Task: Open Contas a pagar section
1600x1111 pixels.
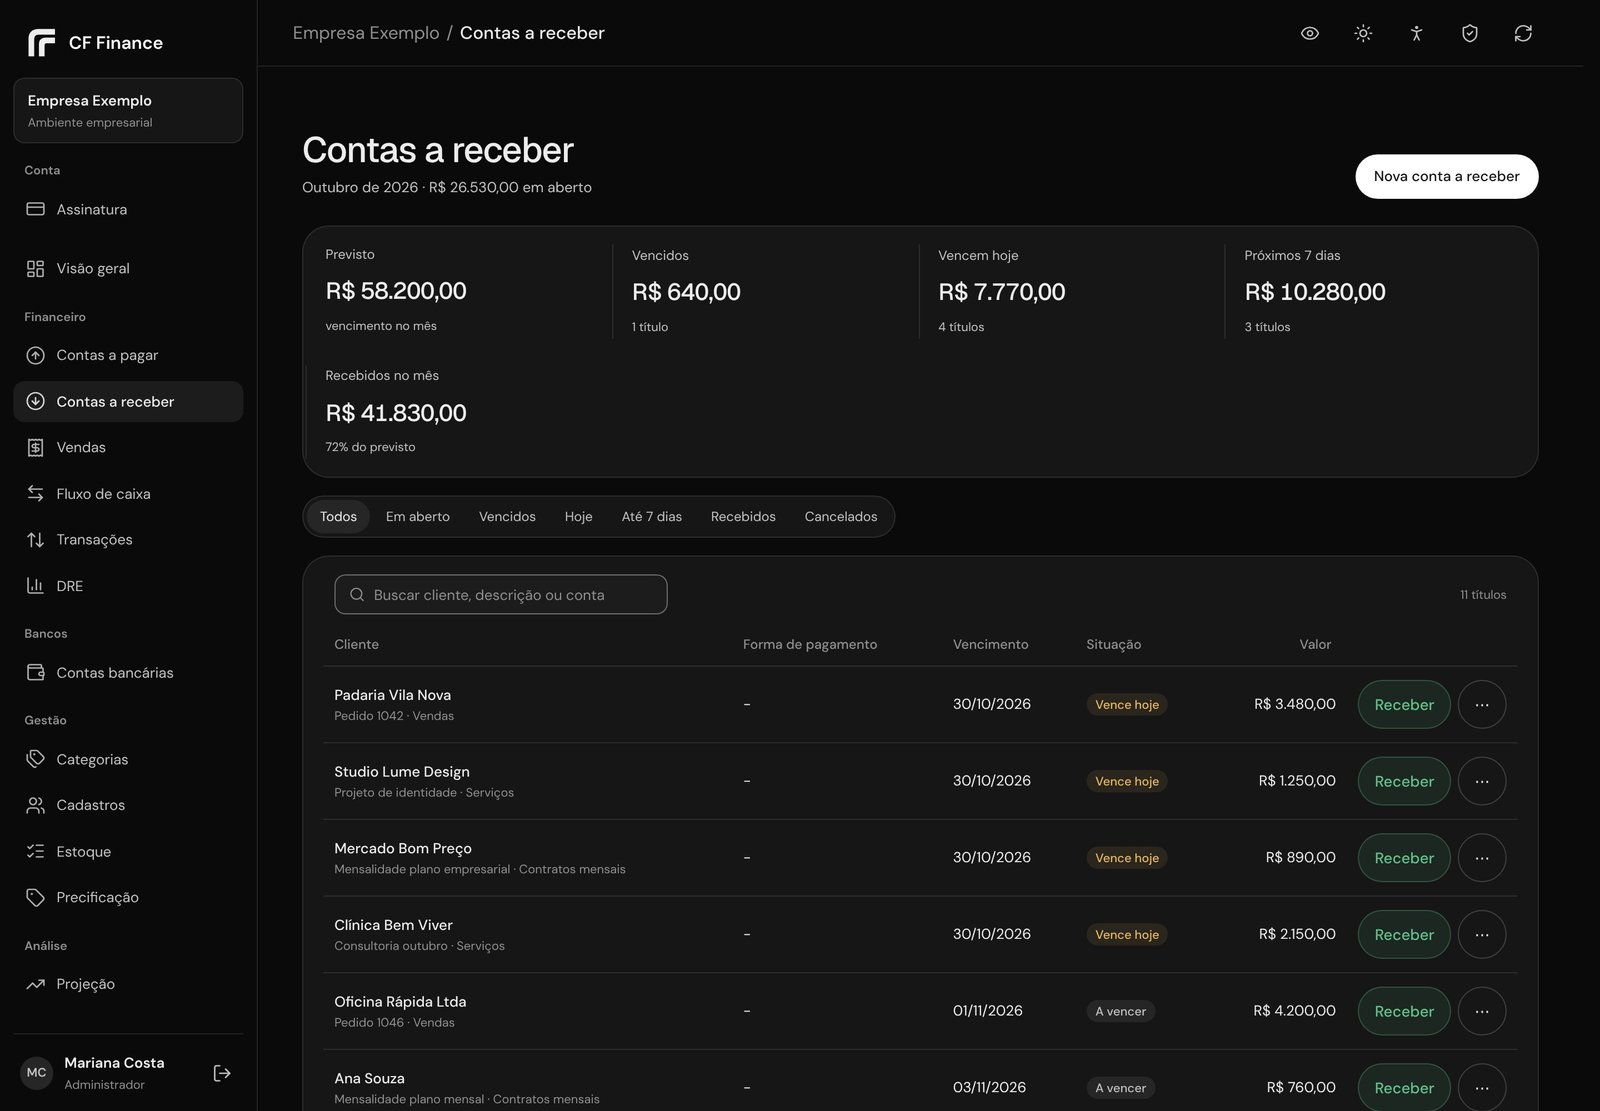Action: pyautogui.click(x=128, y=355)
